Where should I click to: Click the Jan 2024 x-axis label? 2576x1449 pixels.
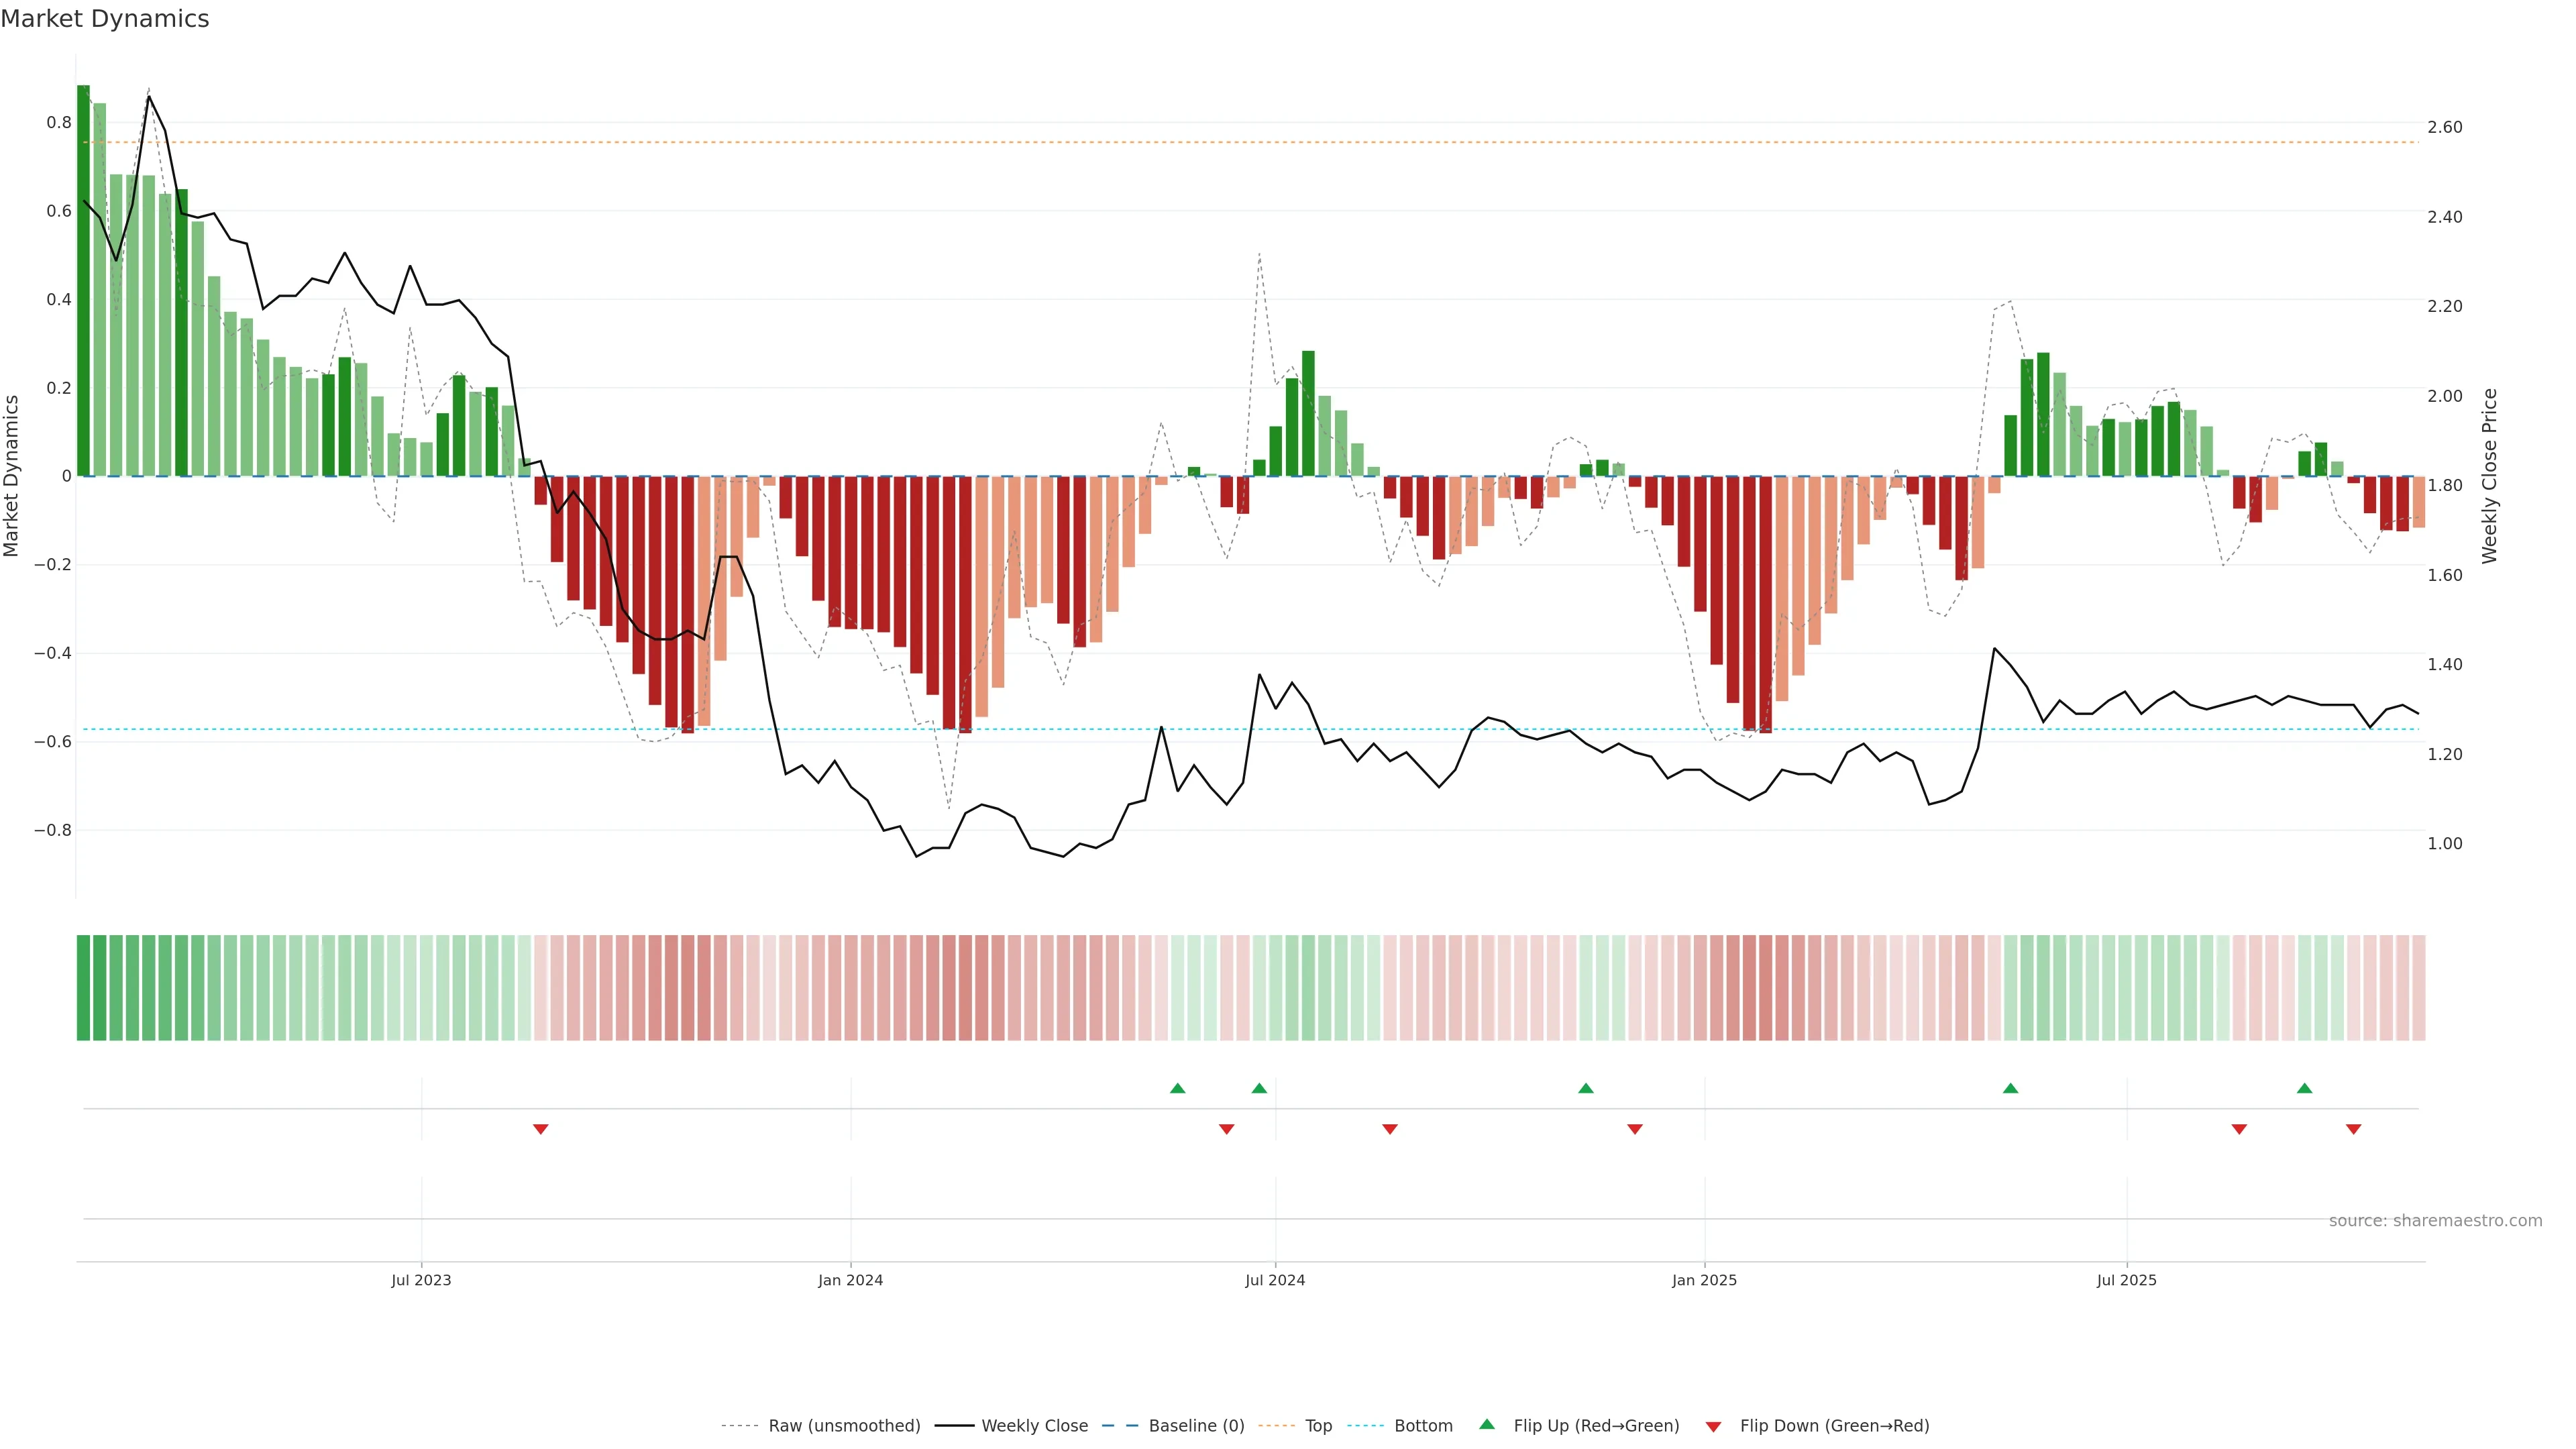coord(850,1280)
